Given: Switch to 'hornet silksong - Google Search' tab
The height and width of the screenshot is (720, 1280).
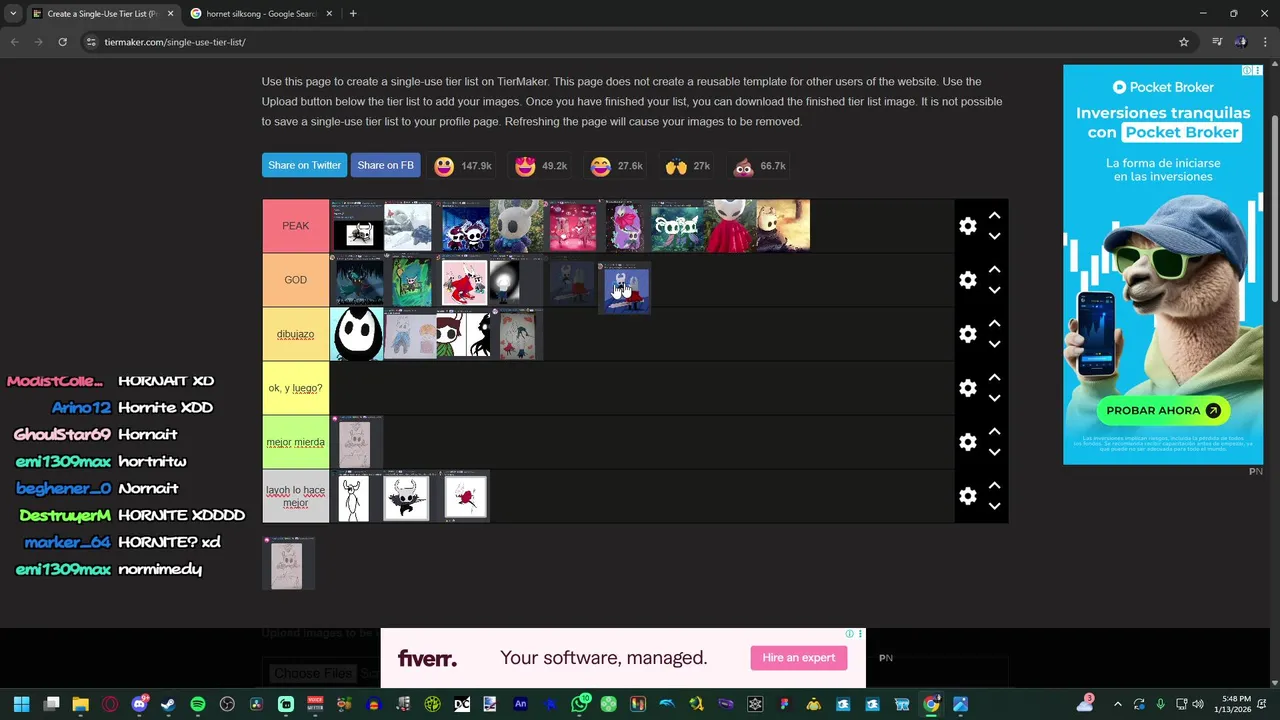Looking at the screenshot, I should [x=260, y=14].
